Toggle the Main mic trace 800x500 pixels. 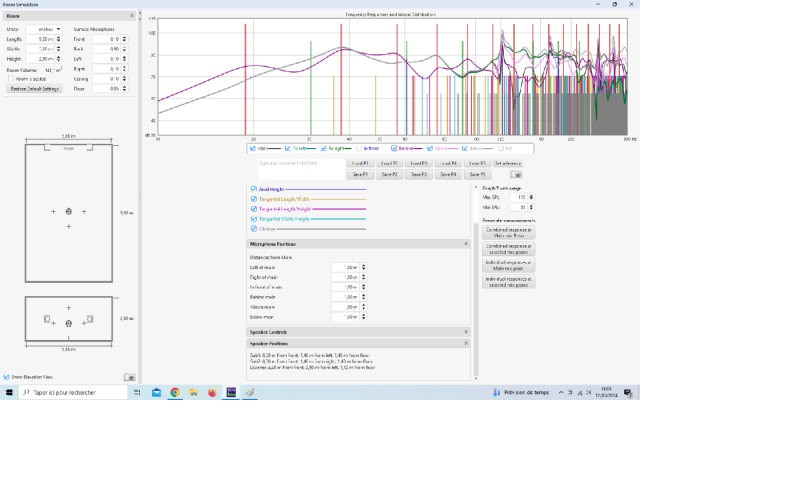pyautogui.click(x=253, y=148)
